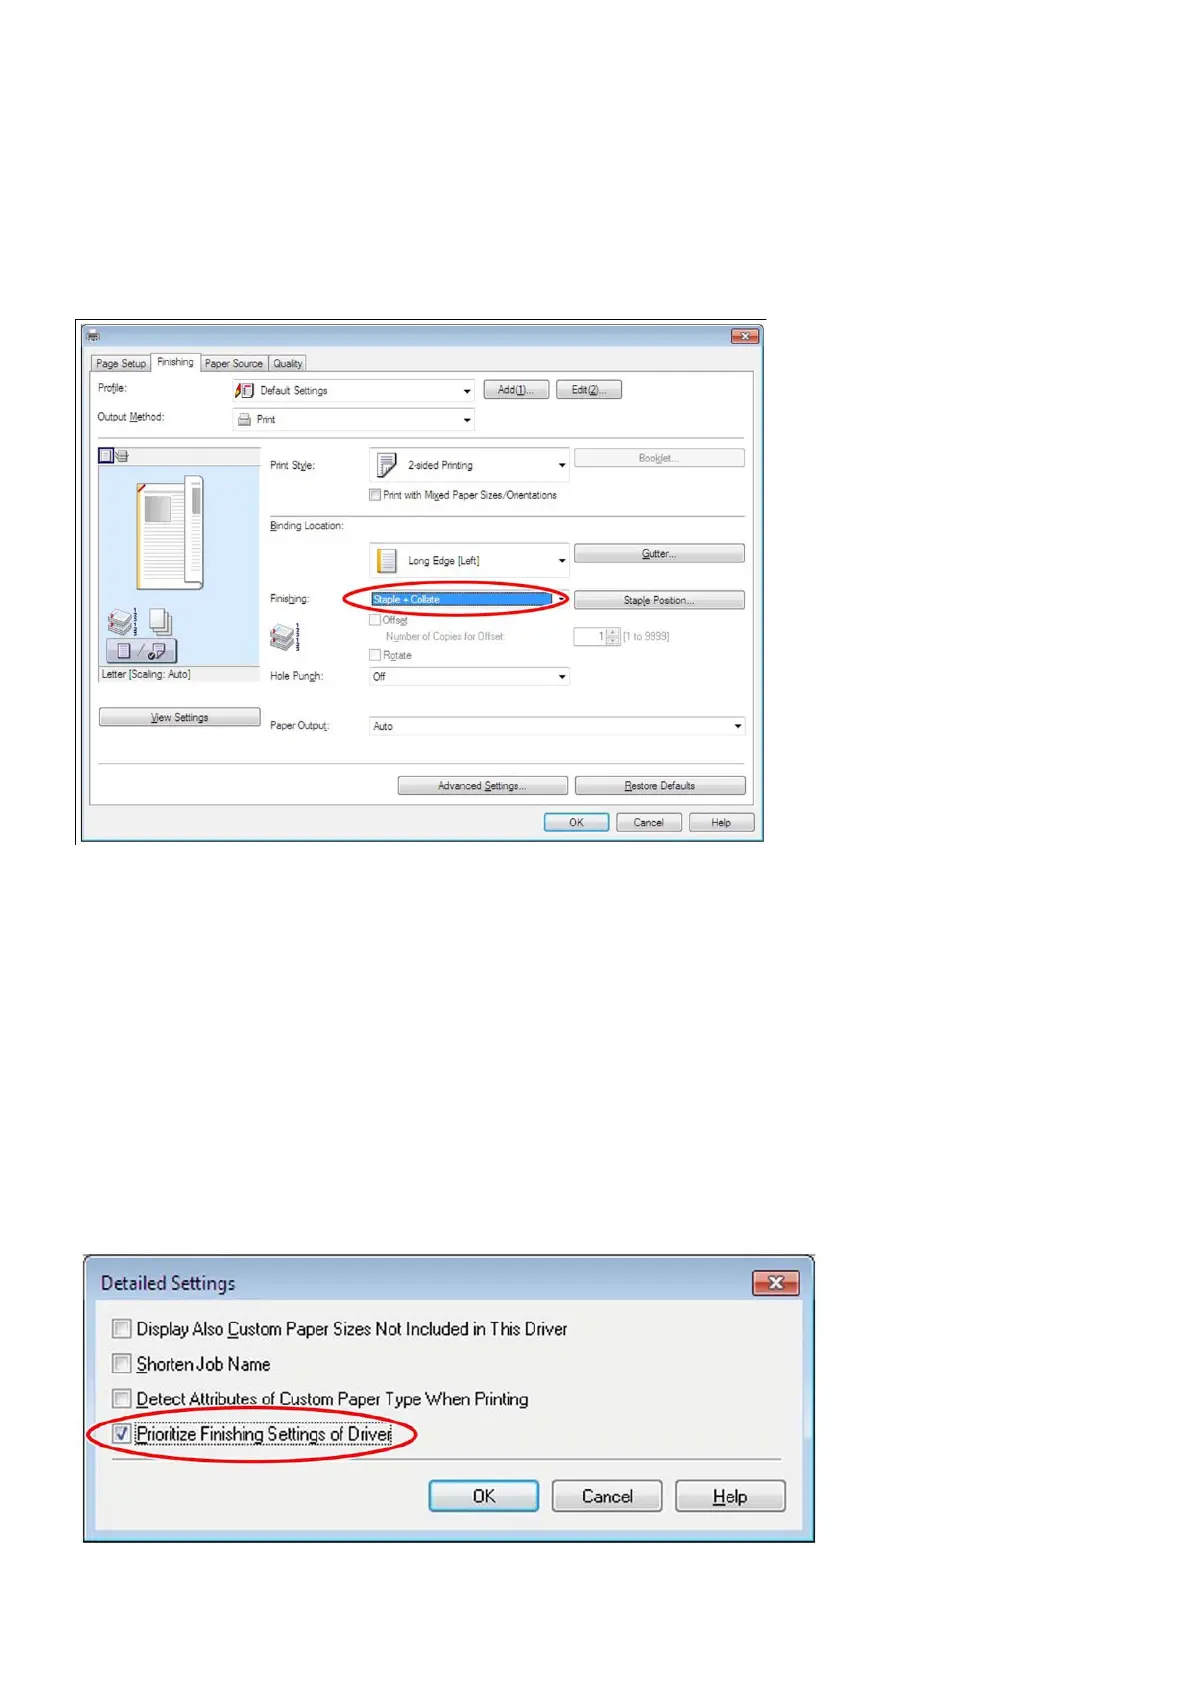Open the Output Method dropdown
Screen dimensions: 1191x1684
coord(353,420)
